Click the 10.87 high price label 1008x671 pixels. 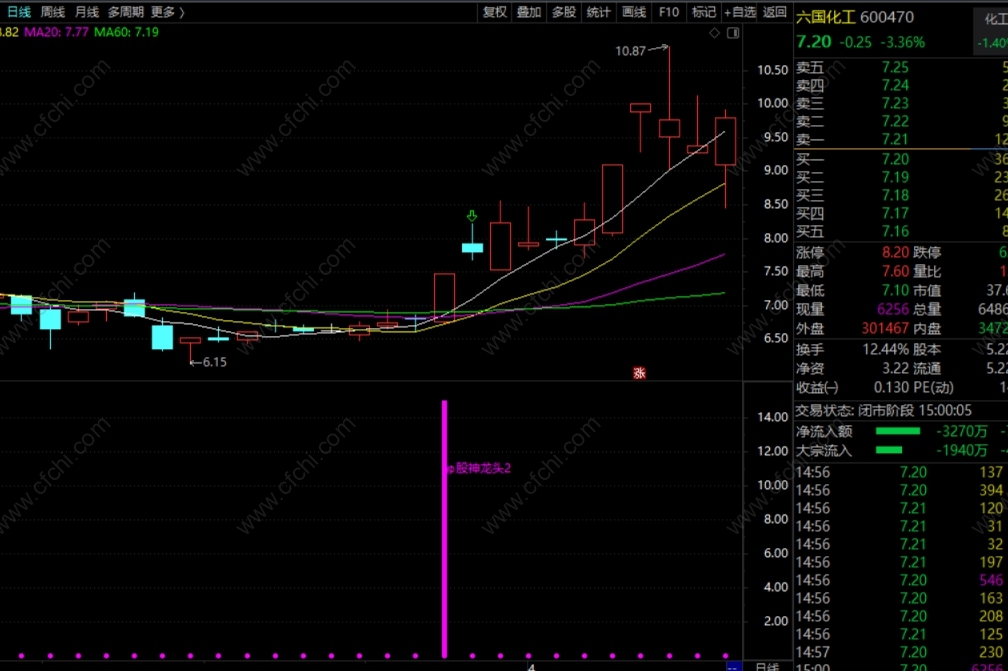click(x=630, y=51)
